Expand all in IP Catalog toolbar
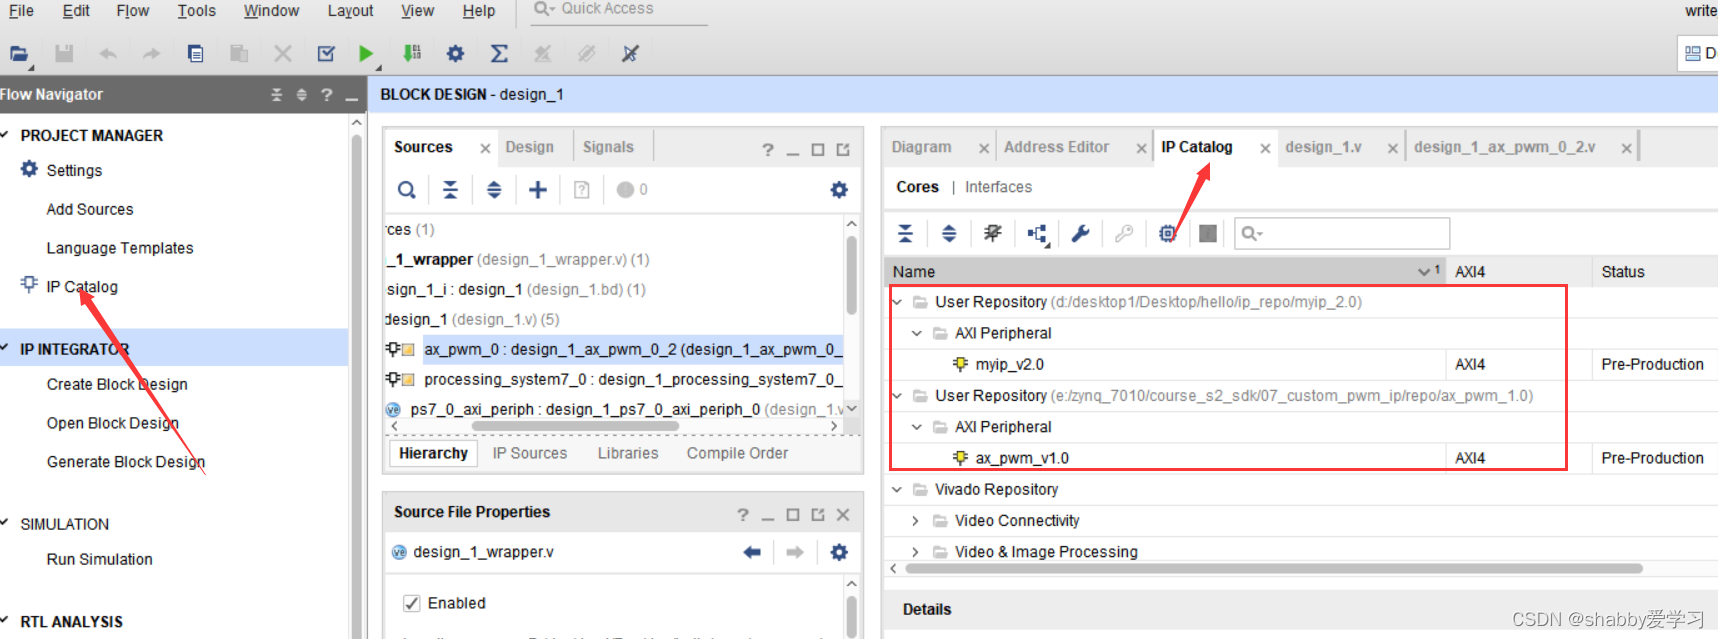This screenshot has width=1718, height=639. (x=949, y=234)
